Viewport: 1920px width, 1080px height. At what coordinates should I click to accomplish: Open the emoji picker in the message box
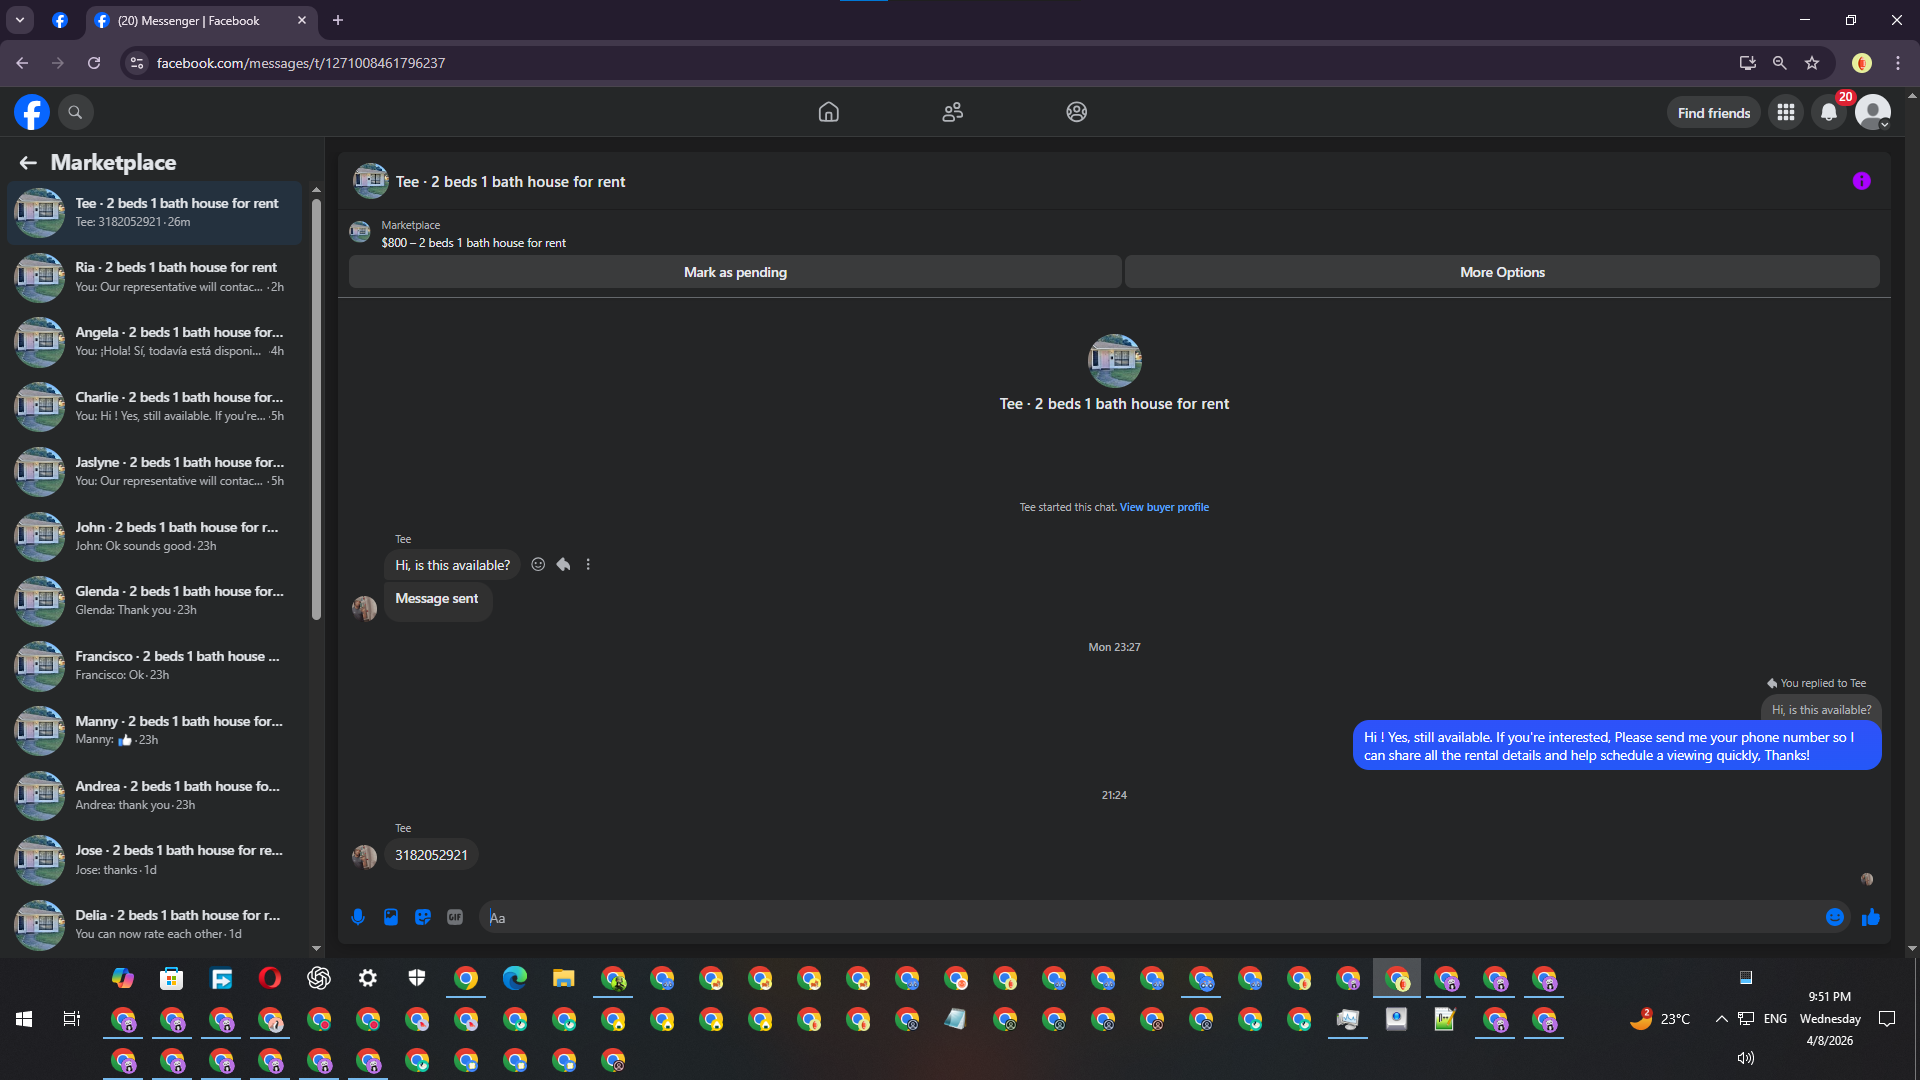click(x=1834, y=917)
